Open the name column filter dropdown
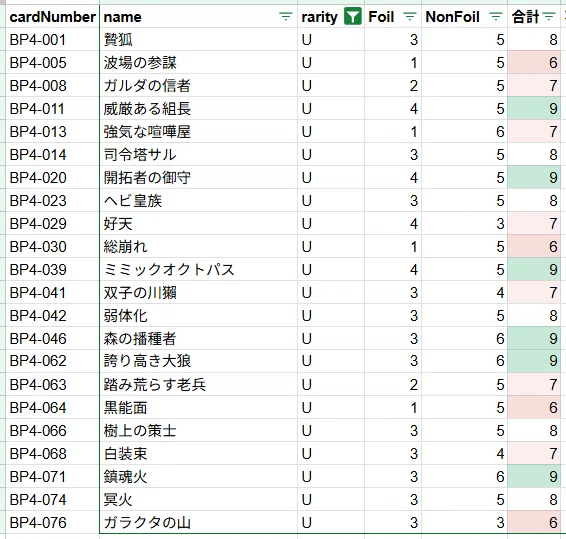This screenshot has height=539, width=566. pyautogui.click(x=286, y=17)
